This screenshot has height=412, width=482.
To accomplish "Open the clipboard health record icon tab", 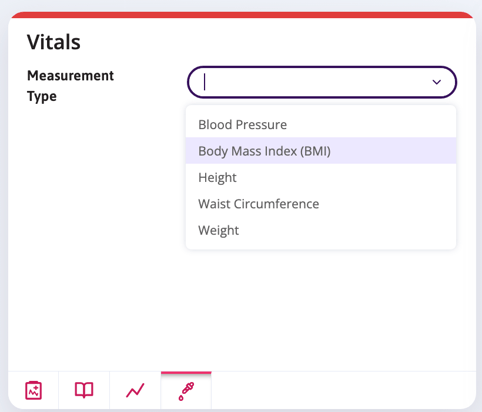I will [x=33, y=390].
